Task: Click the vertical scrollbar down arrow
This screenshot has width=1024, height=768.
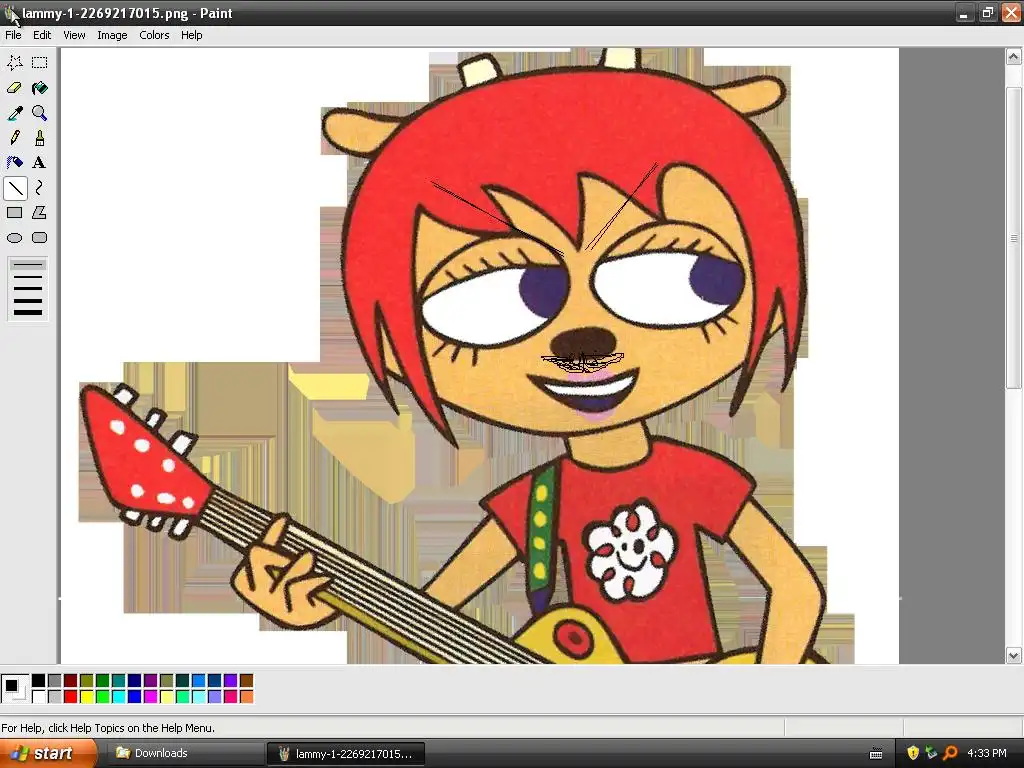Action: pyautogui.click(x=1014, y=655)
